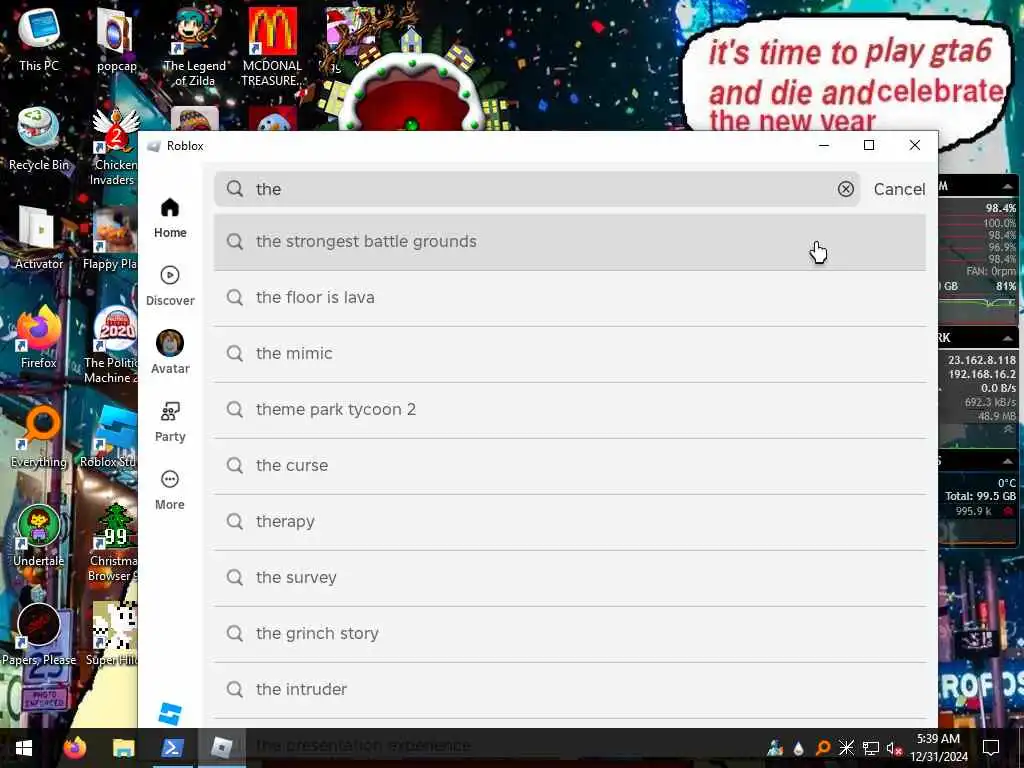Viewport: 1024px width, 768px height.
Task: Maximize the Roblox window
Action: pyautogui.click(x=869, y=146)
